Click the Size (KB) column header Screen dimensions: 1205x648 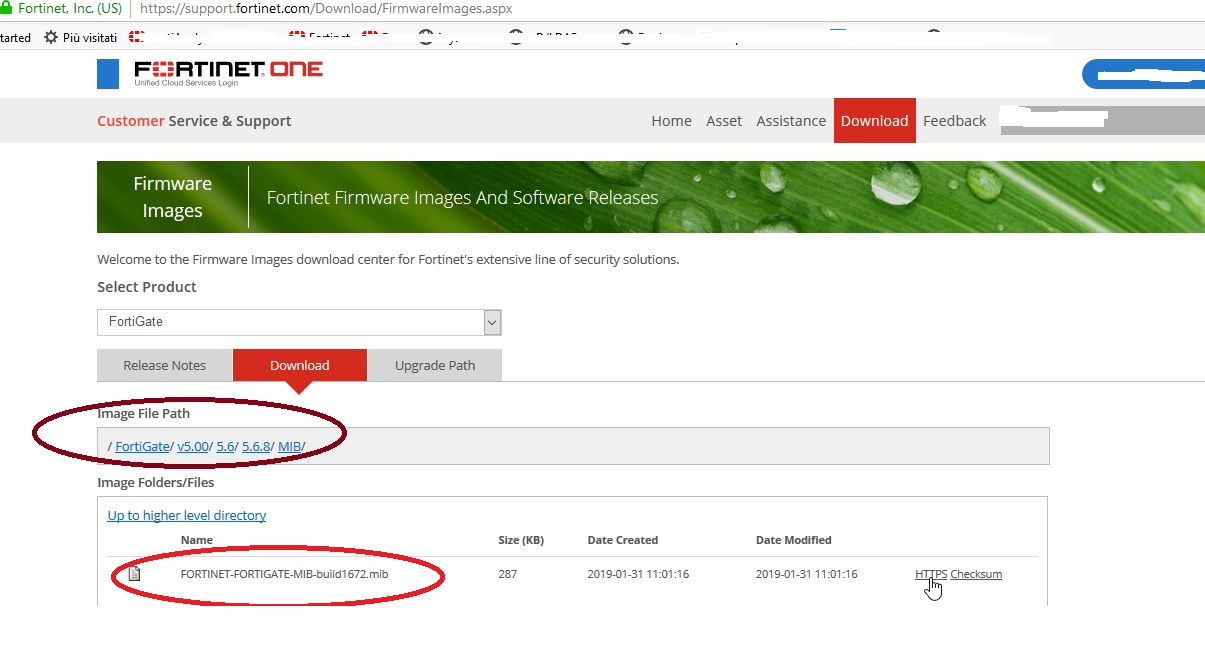pyautogui.click(x=521, y=540)
